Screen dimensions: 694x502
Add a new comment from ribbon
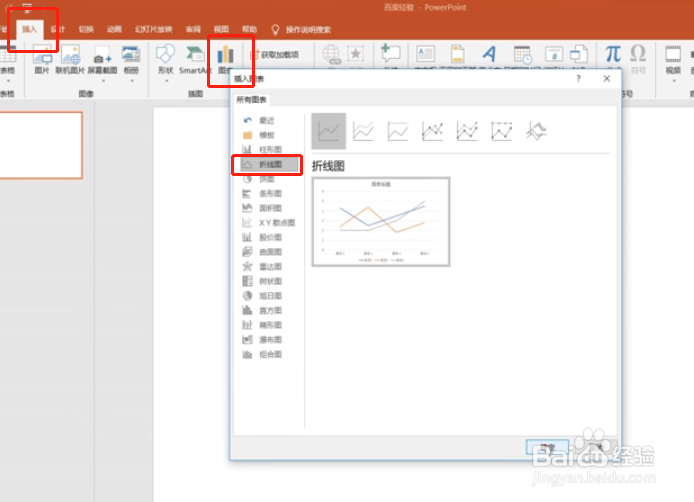(x=390, y=54)
